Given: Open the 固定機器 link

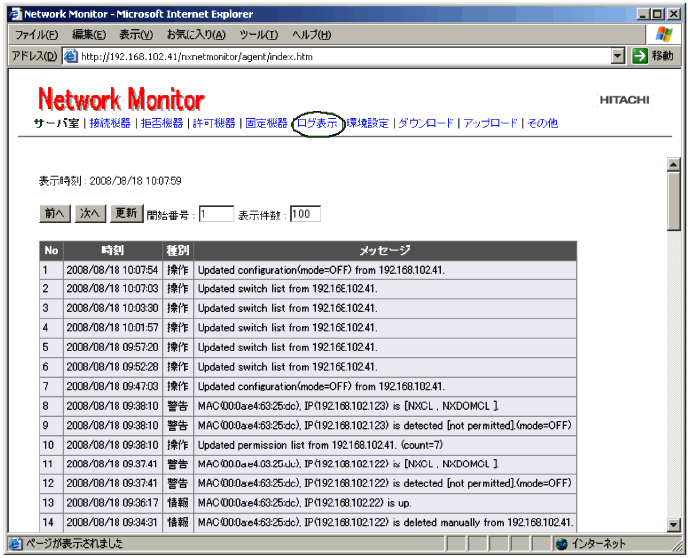Looking at the screenshot, I should click(266, 123).
